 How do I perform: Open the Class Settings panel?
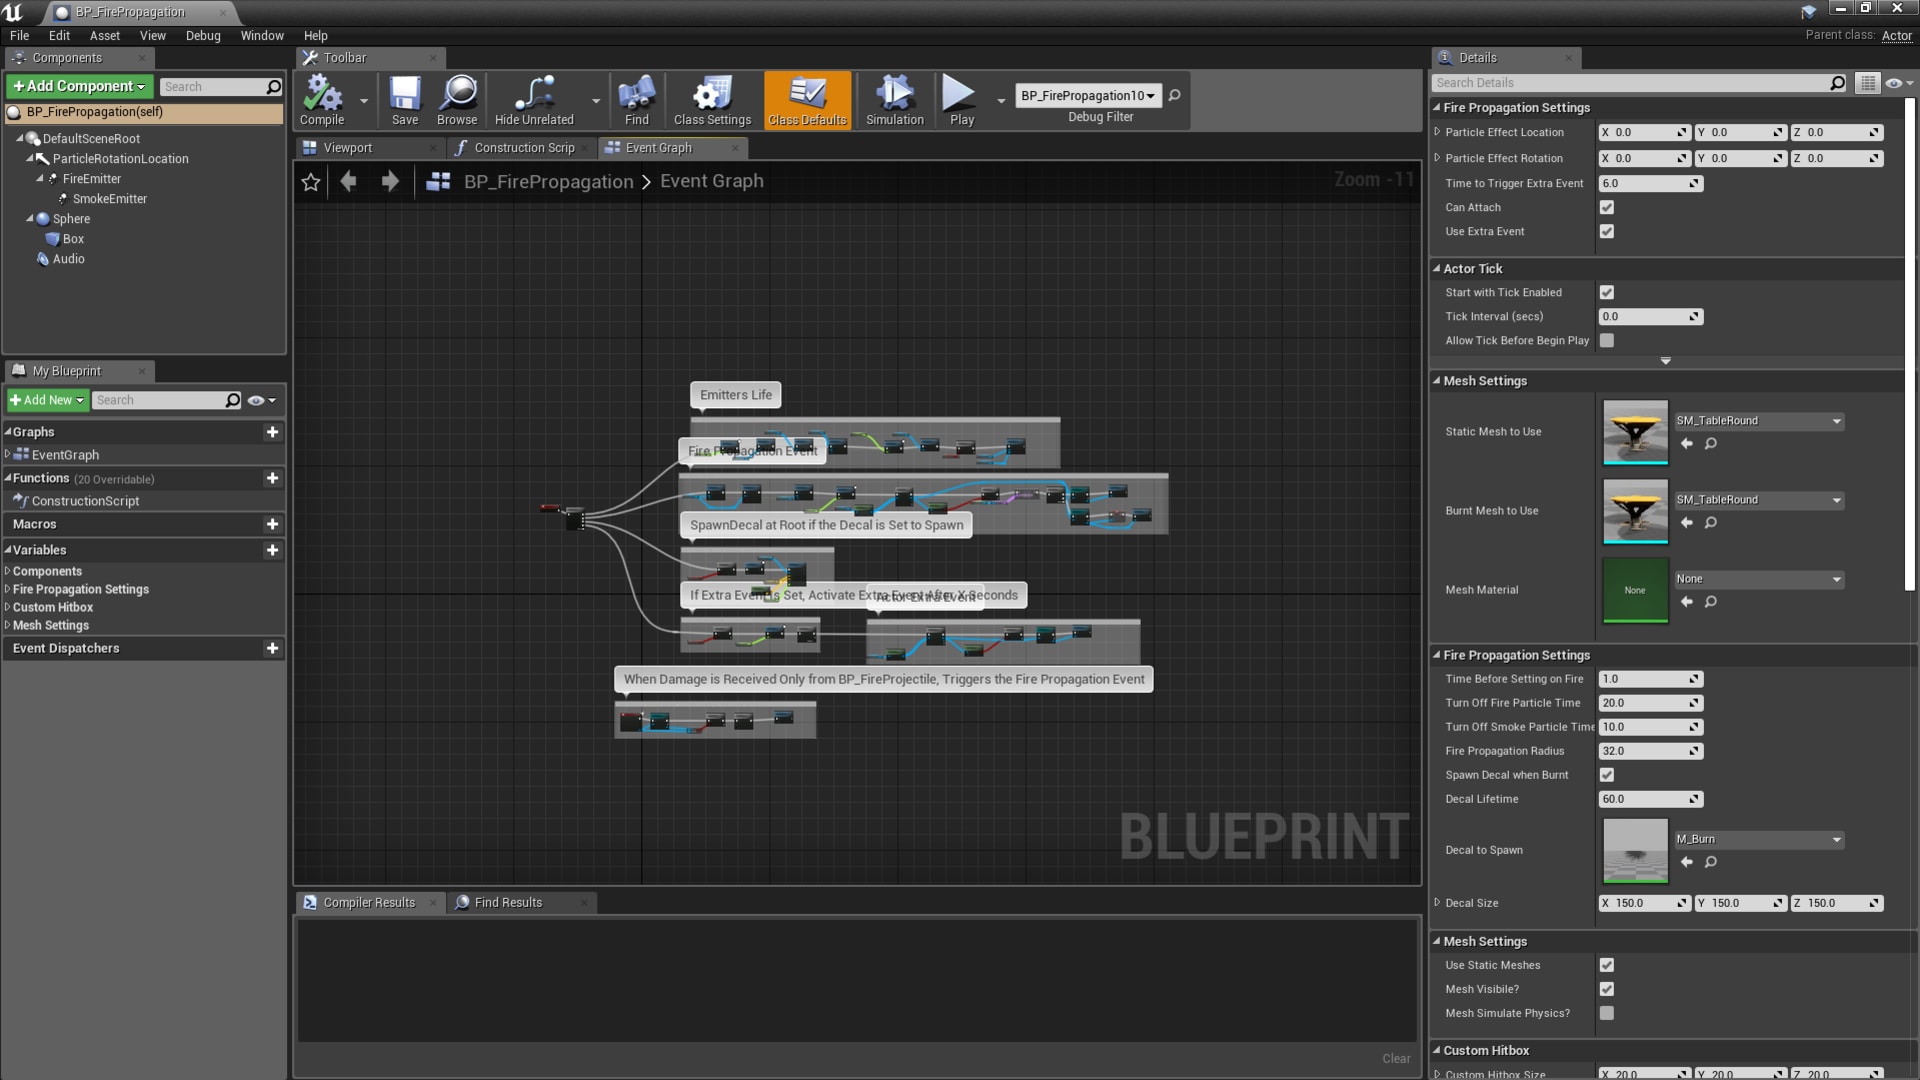pos(711,99)
